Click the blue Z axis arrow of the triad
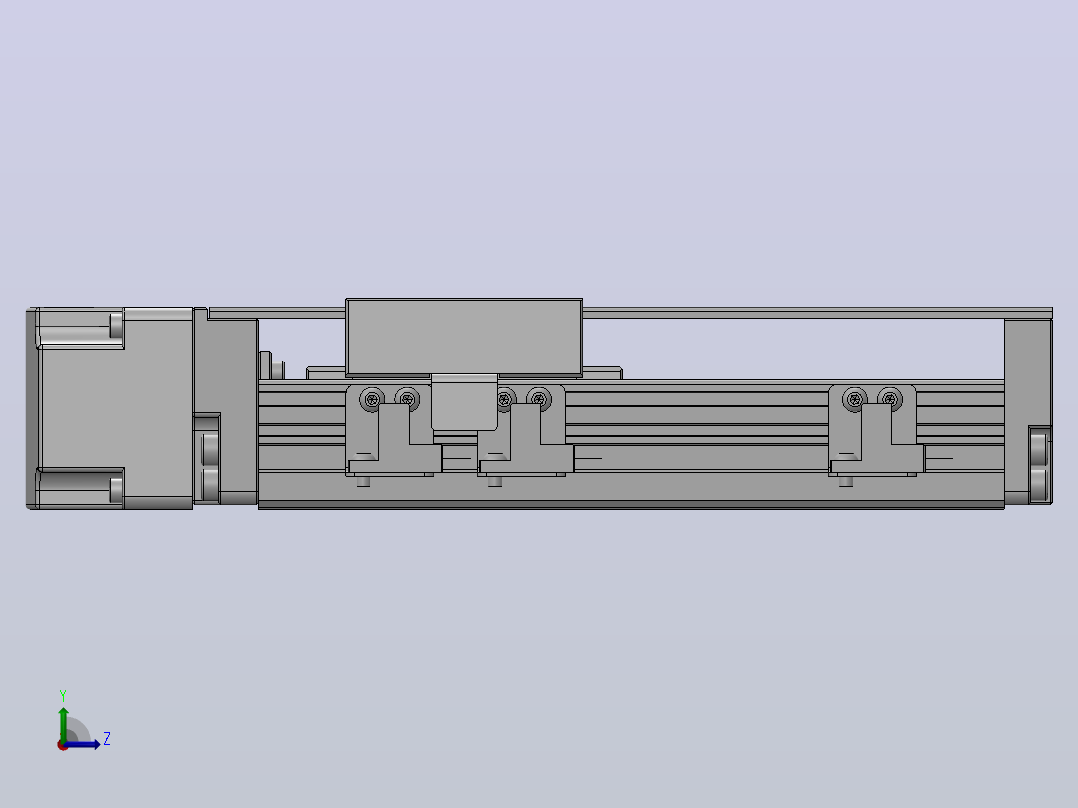This screenshot has height=808, width=1078. coord(84,744)
